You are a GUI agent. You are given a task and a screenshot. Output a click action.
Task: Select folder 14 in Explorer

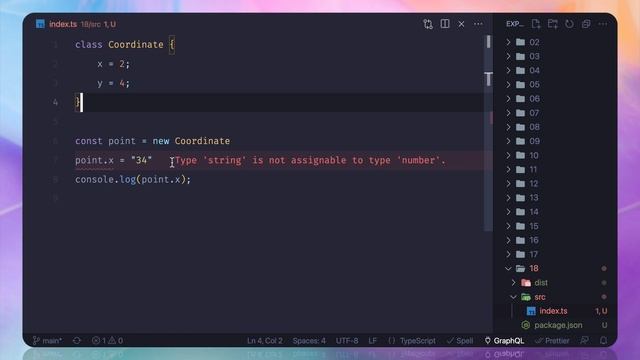(x=556, y=212)
